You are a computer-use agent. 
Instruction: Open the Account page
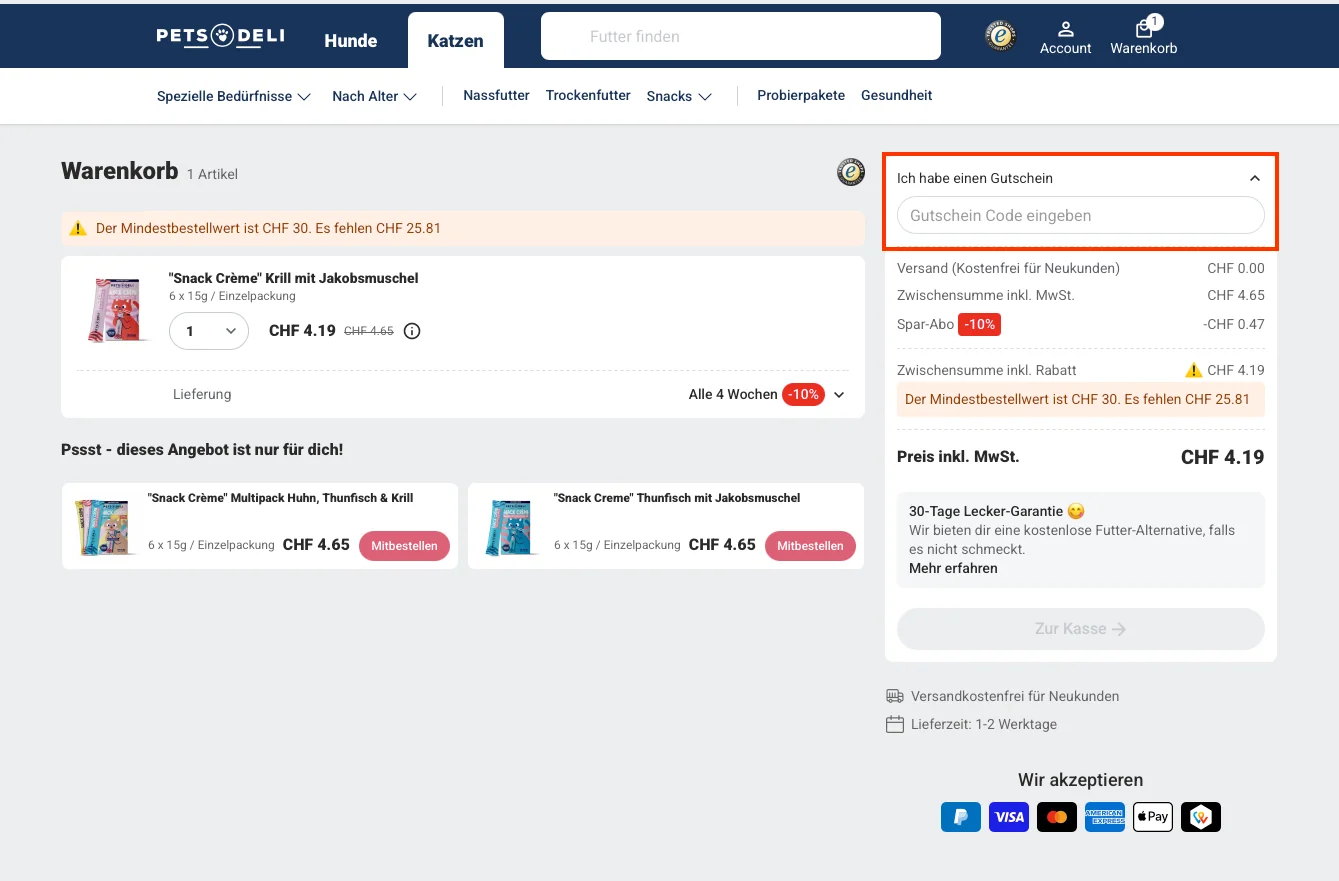click(1065, 37)
